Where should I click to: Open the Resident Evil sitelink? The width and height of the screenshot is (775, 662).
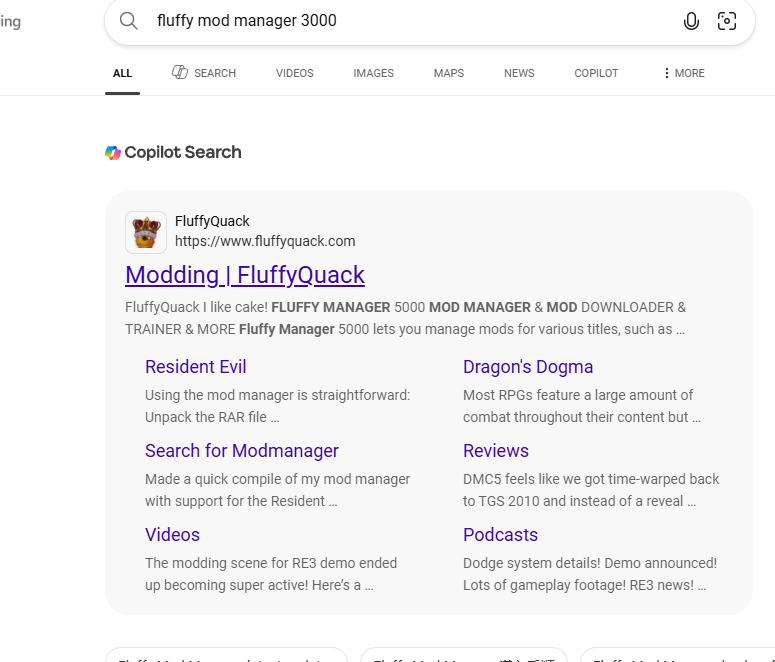196,367
